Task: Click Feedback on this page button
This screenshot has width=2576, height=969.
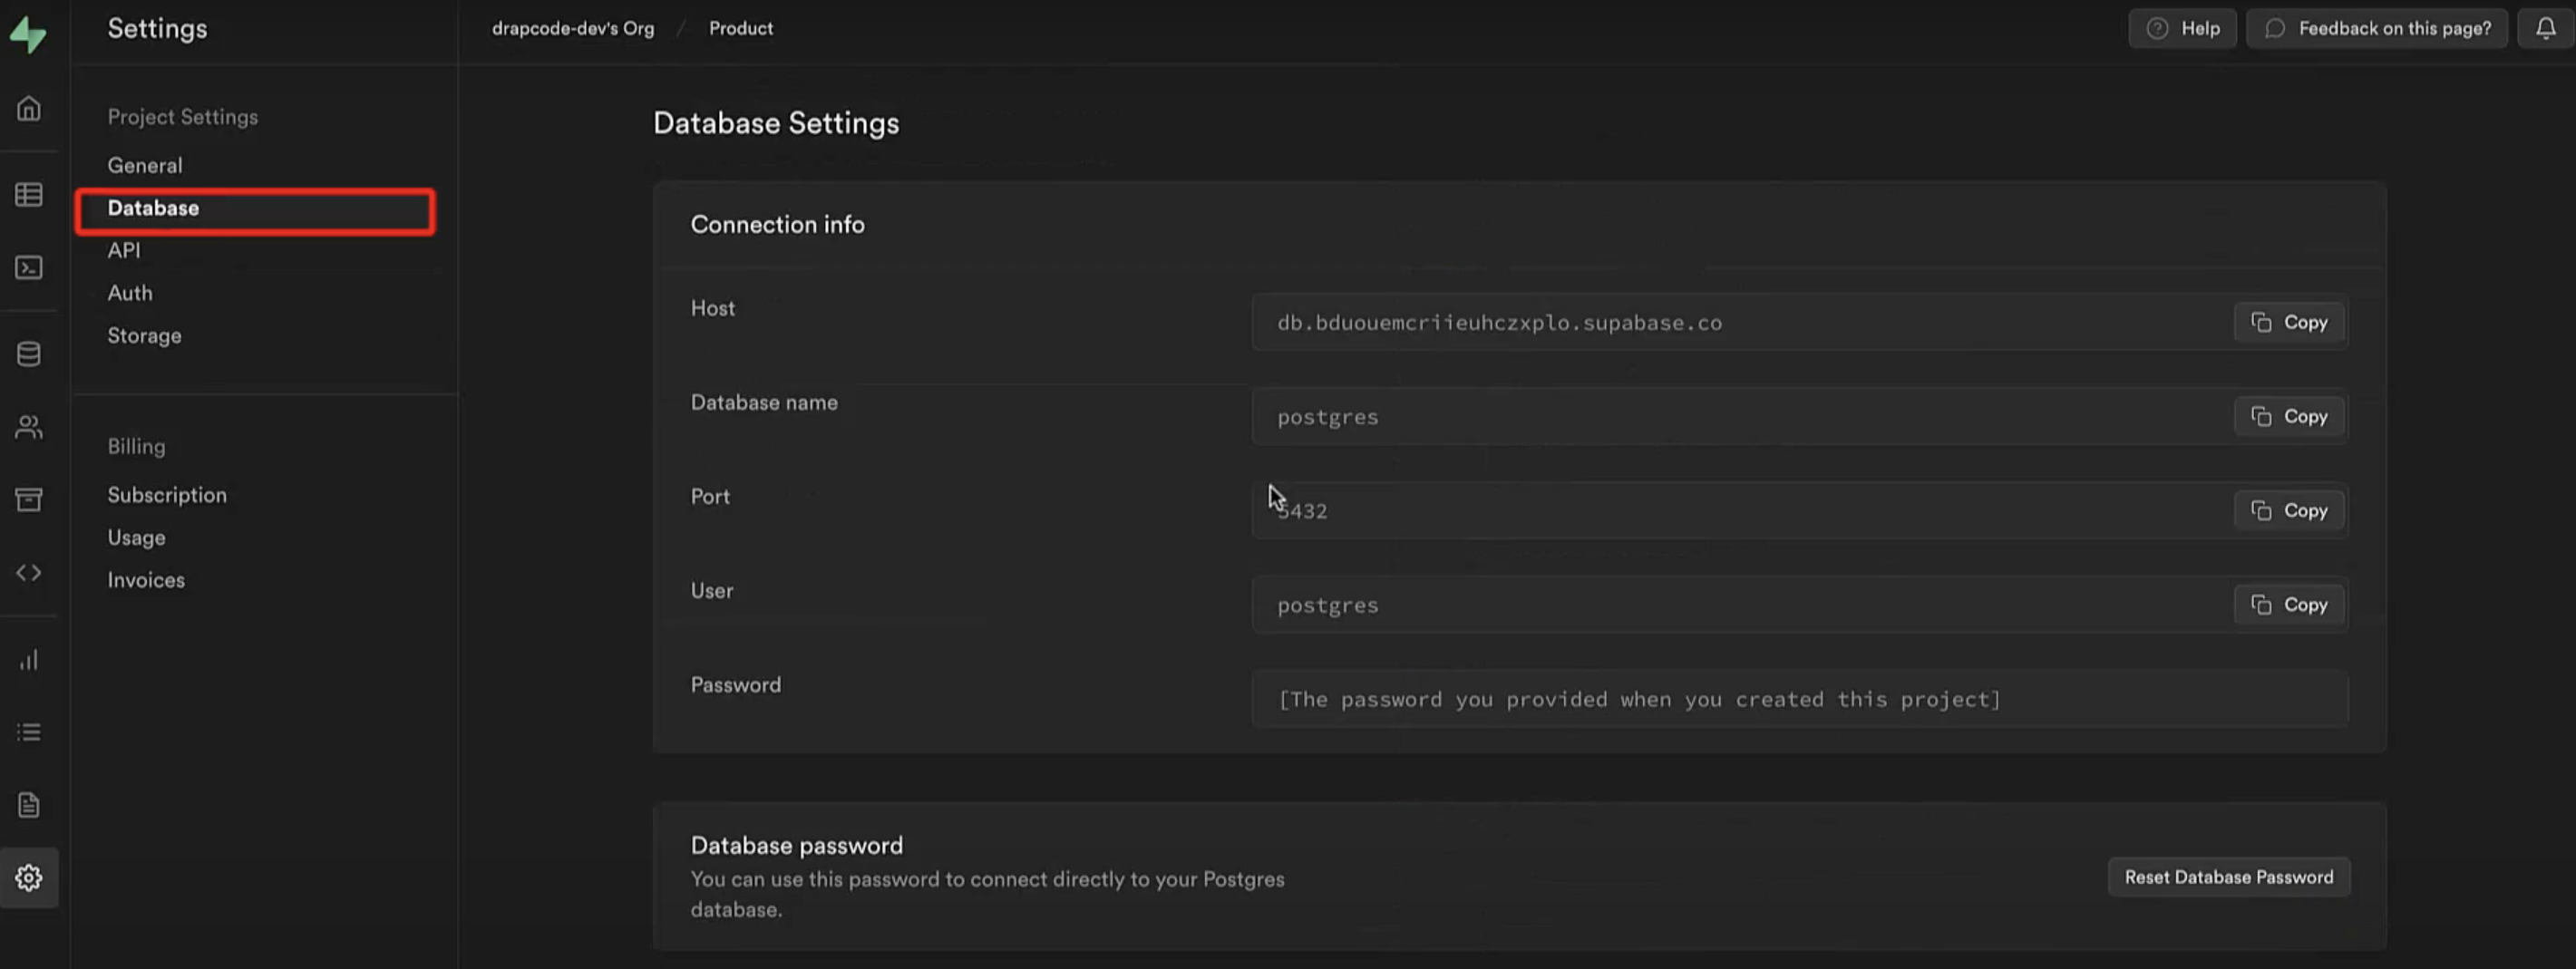Action: pos(2376,28)
